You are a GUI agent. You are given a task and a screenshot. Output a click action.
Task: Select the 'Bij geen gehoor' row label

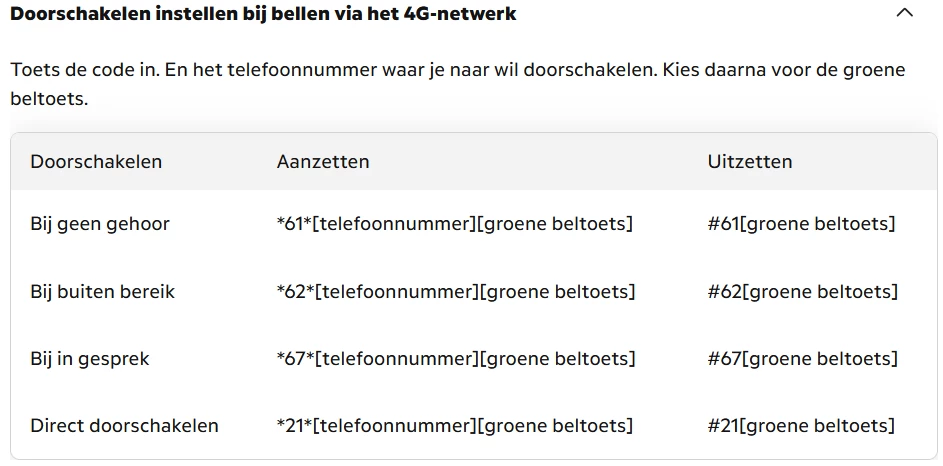[x=100, y=224]
